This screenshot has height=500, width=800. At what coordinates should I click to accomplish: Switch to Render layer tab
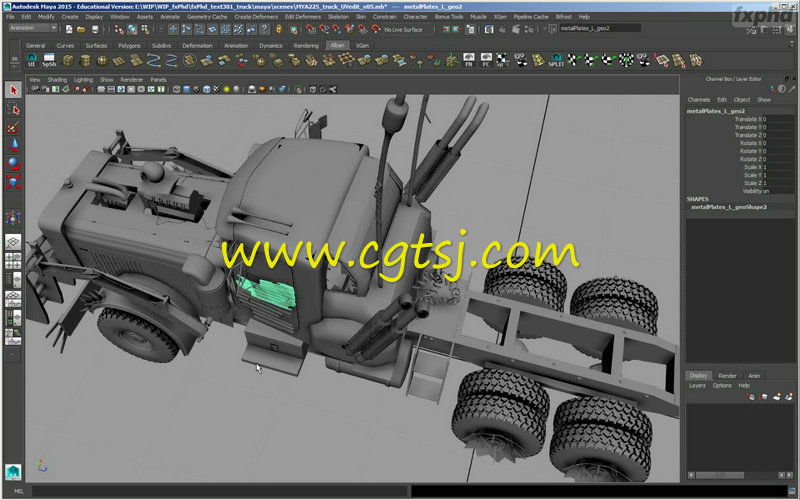727,376
